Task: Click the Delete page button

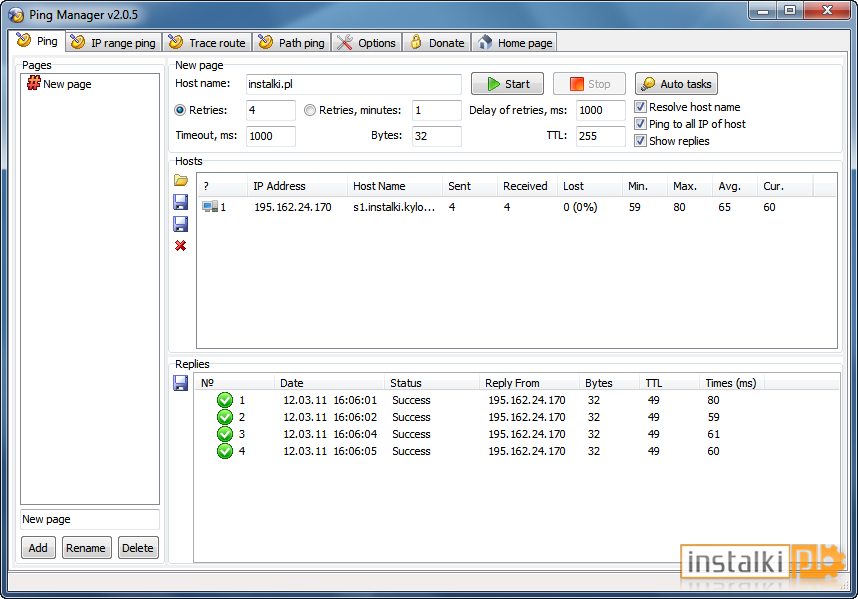Action: tap(138, 548)
